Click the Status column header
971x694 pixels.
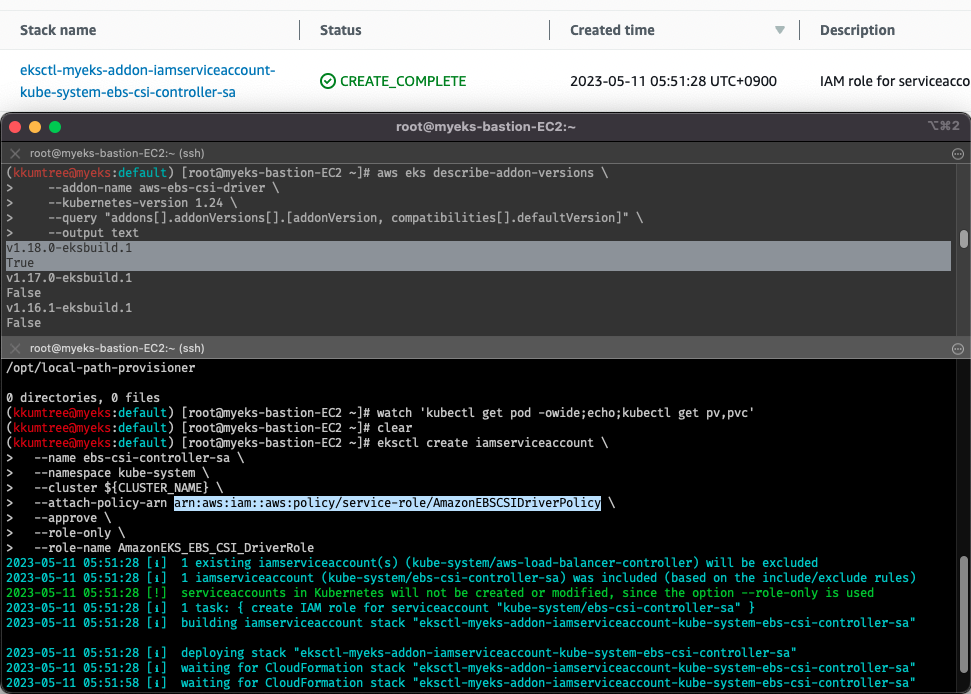[x=341, y=30]
